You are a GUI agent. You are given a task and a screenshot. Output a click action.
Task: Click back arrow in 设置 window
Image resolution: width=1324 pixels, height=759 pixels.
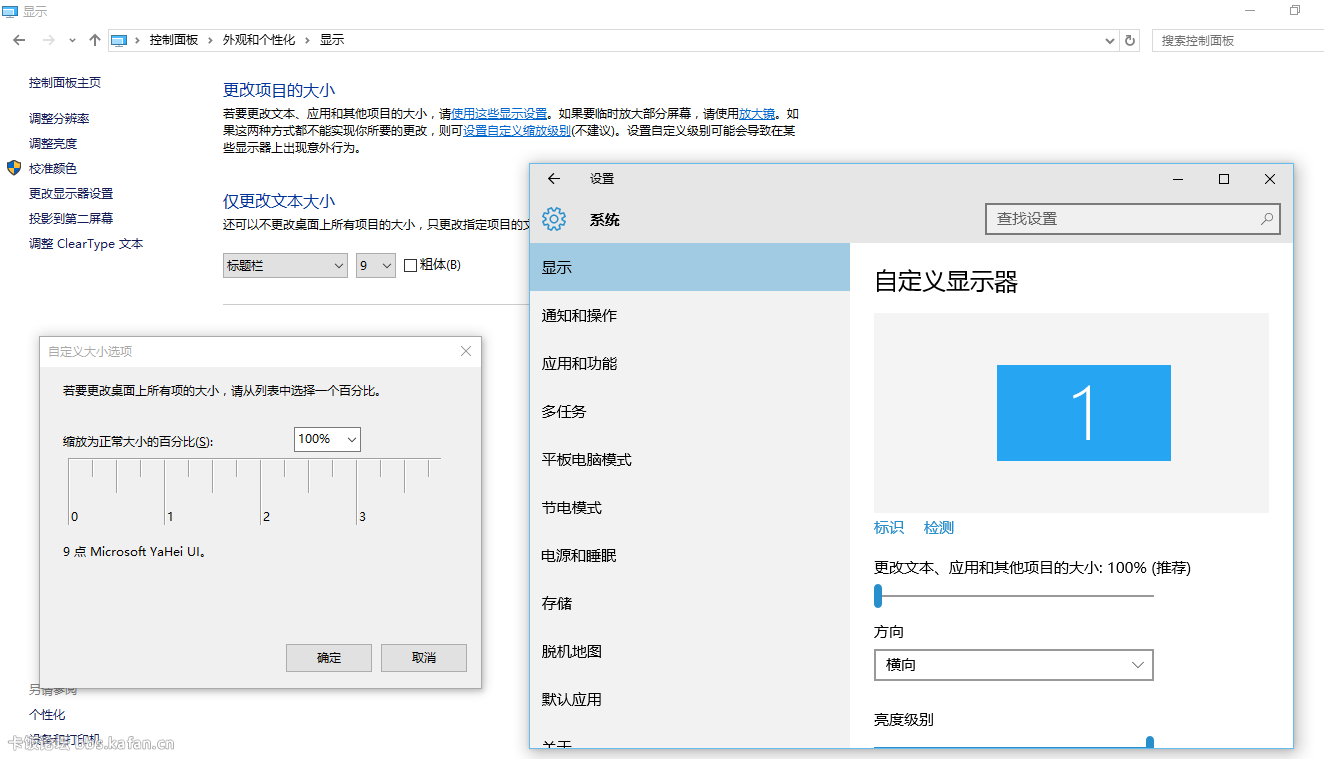click(554, 179)
